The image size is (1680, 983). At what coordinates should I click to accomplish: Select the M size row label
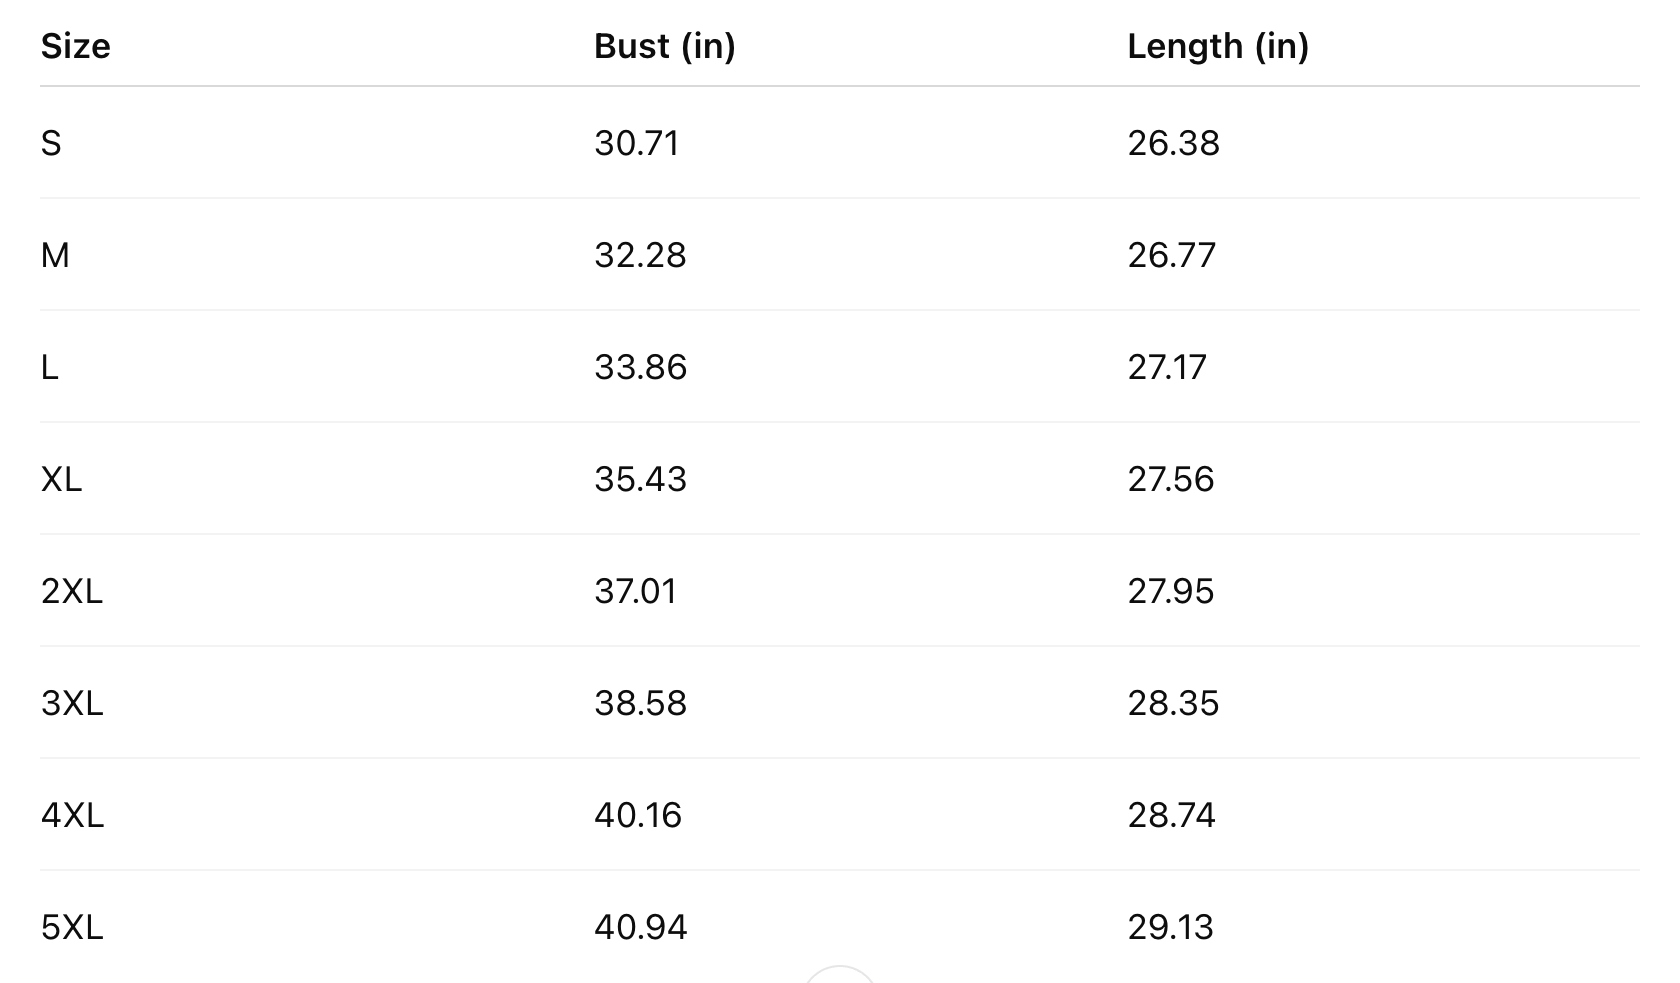click(55, 256)
